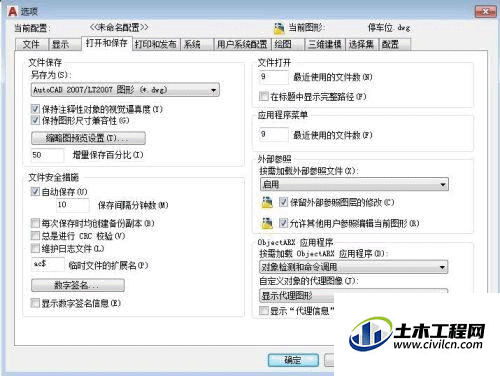Select the 打开和保存 tab
Viewport: 500px width, 376px height.
point(107,43)
